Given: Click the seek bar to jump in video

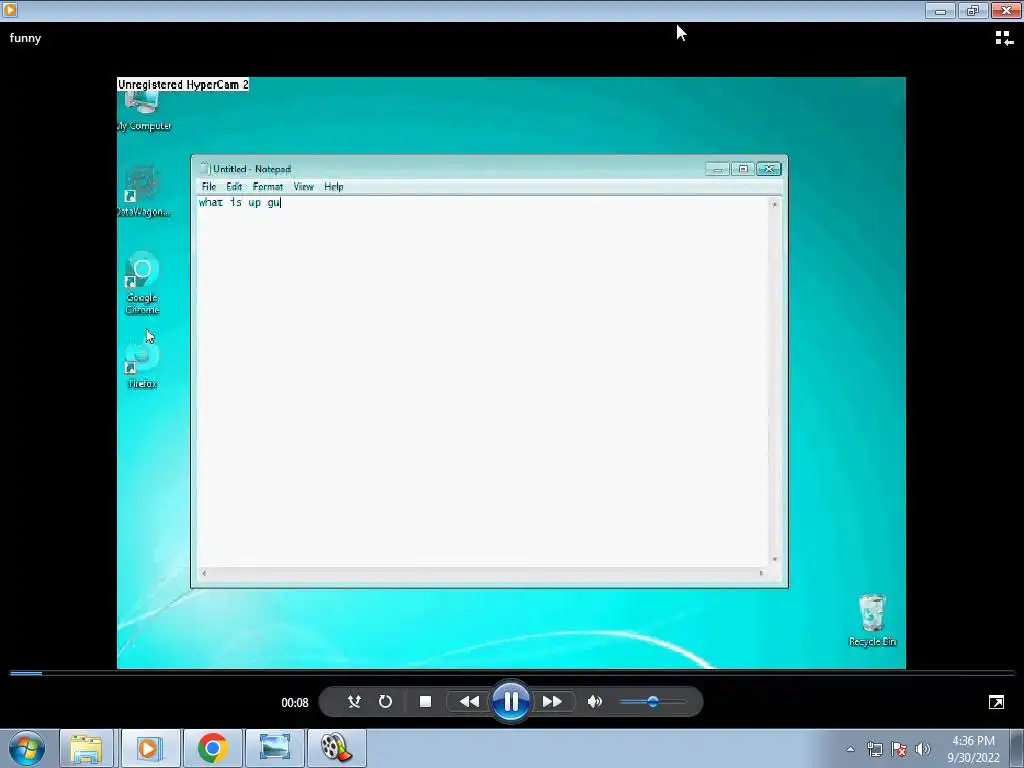Looking at the screenshot, I should (x=512, y=673).
